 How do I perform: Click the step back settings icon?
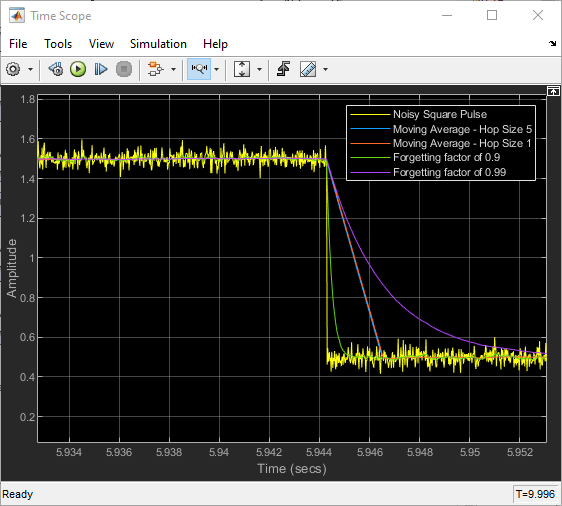tap(56, 69)
